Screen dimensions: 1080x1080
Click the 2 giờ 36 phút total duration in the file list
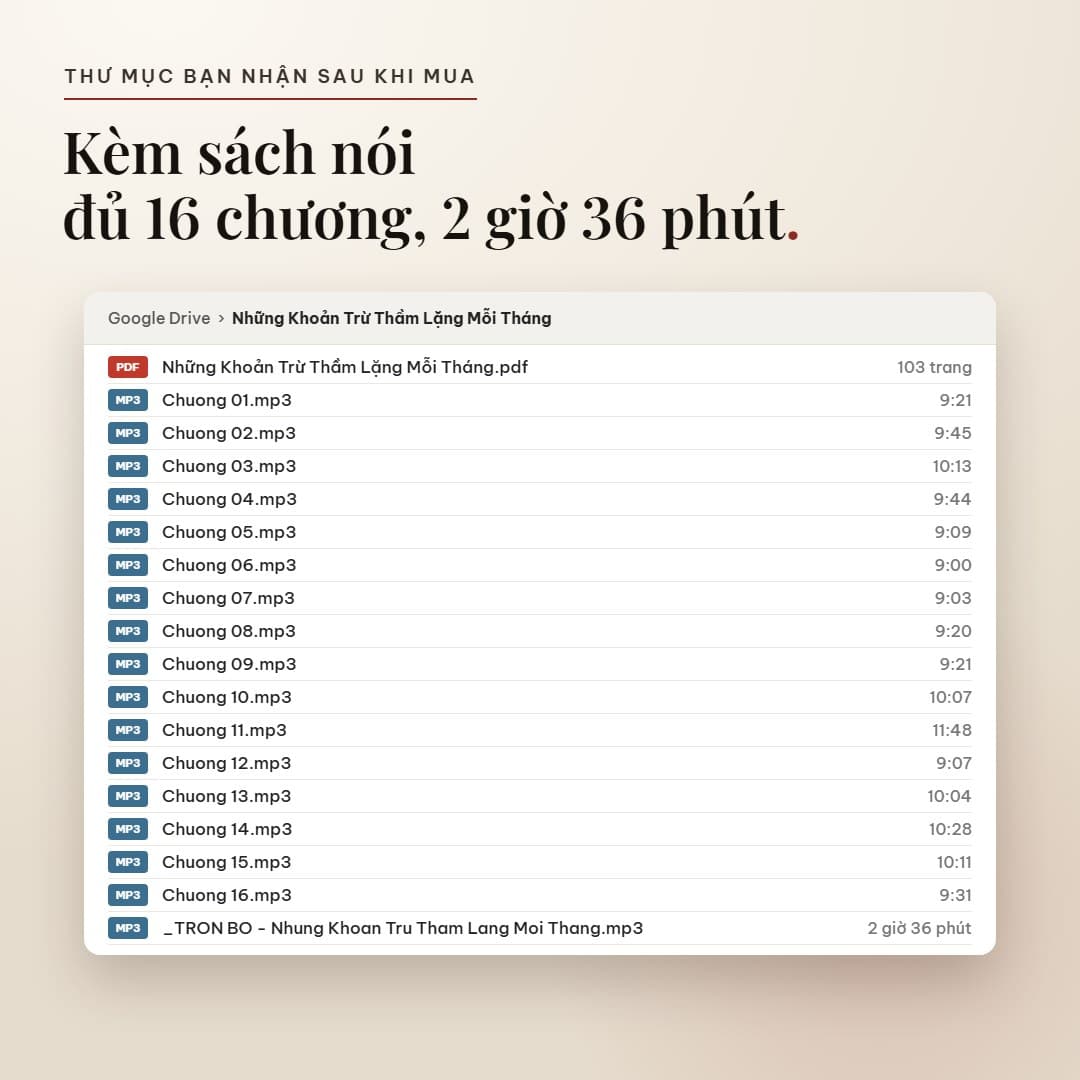(x=920, y=929)
